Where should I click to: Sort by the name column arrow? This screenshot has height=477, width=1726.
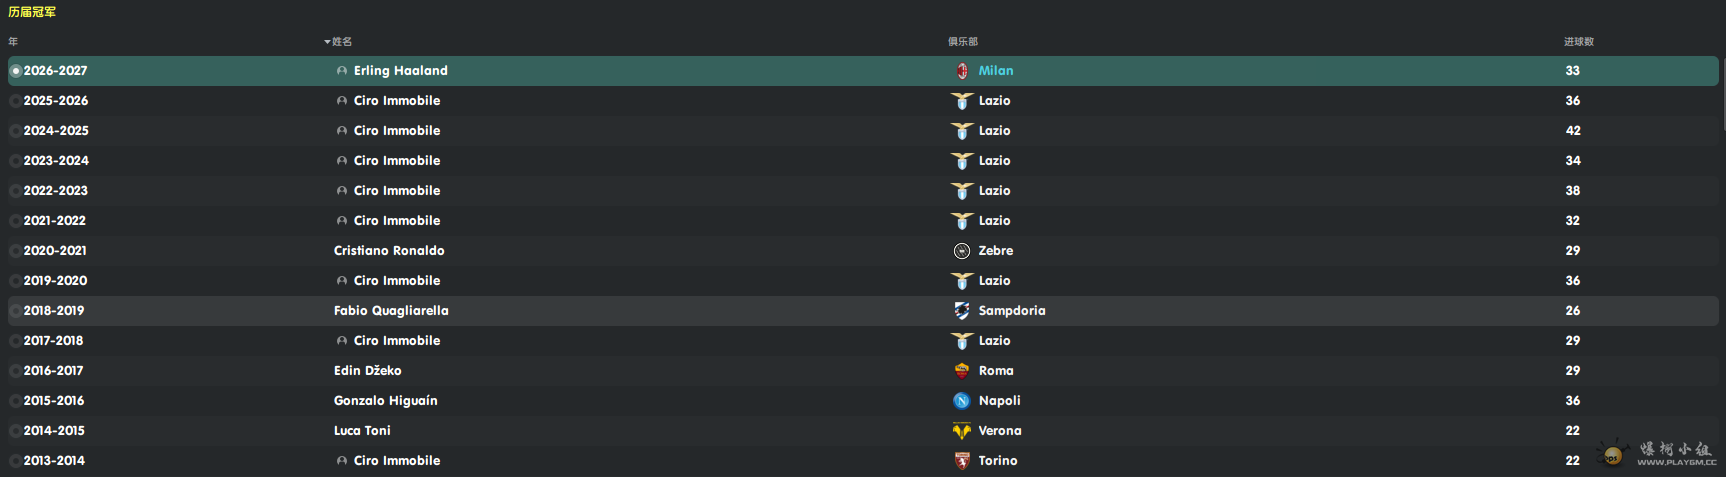pos(327,42)
